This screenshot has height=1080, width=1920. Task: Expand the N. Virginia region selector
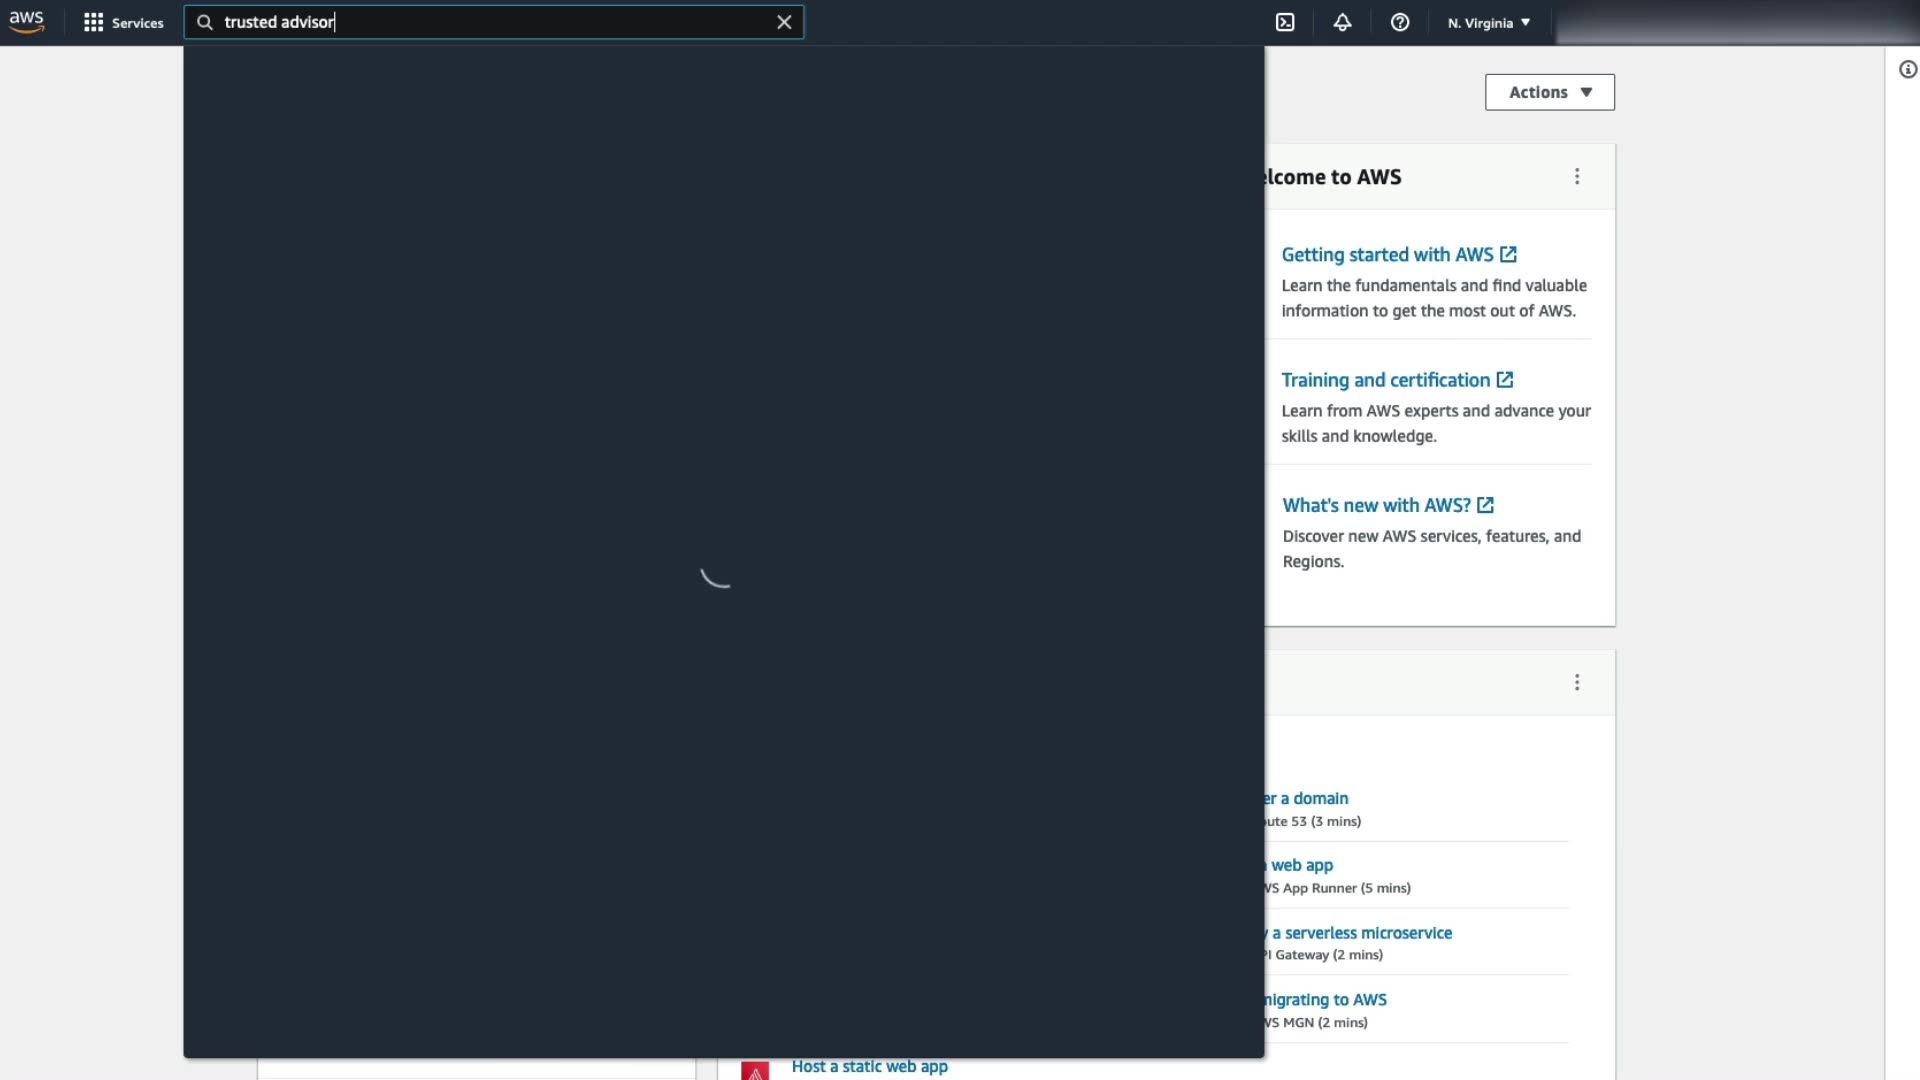point(1489,22)
